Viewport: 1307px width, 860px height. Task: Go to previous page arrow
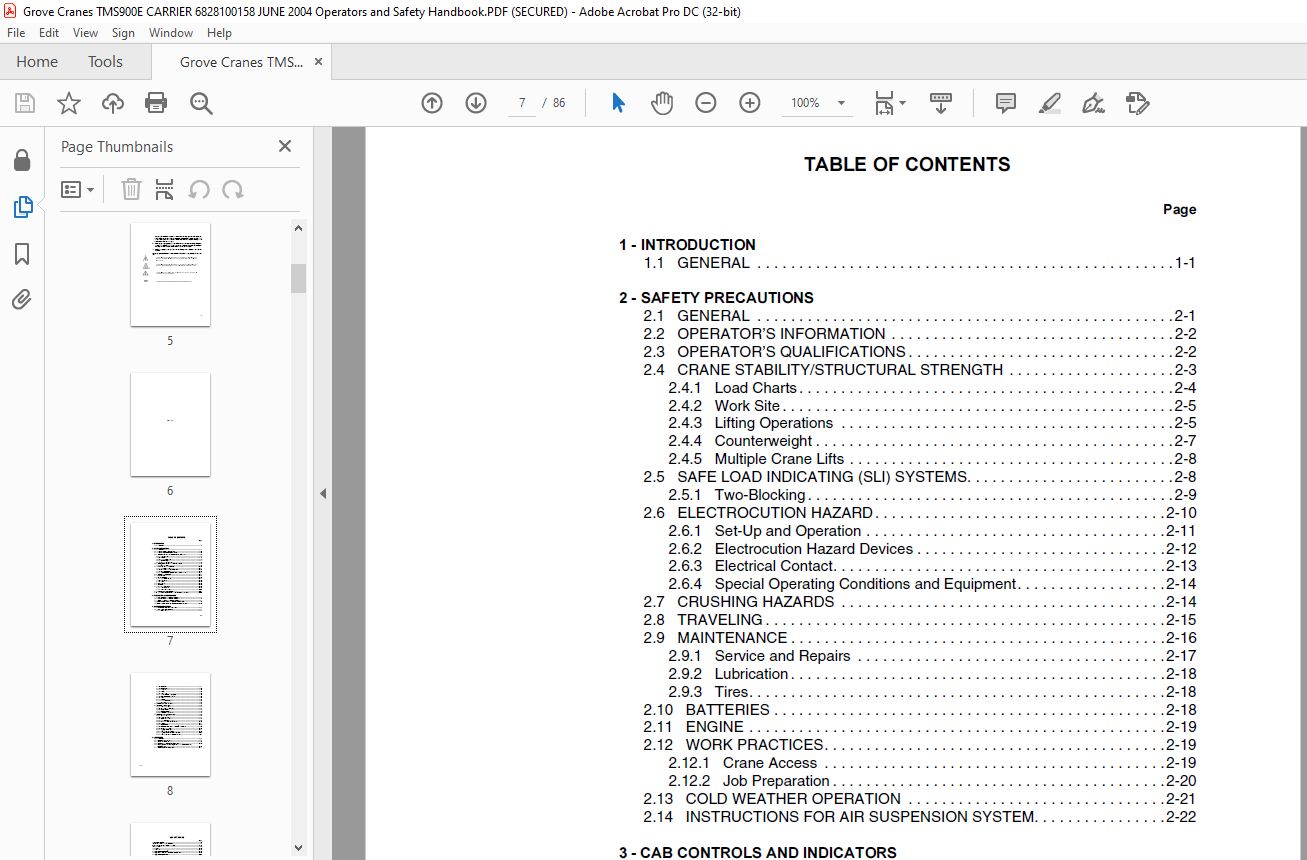click(432, 103)
